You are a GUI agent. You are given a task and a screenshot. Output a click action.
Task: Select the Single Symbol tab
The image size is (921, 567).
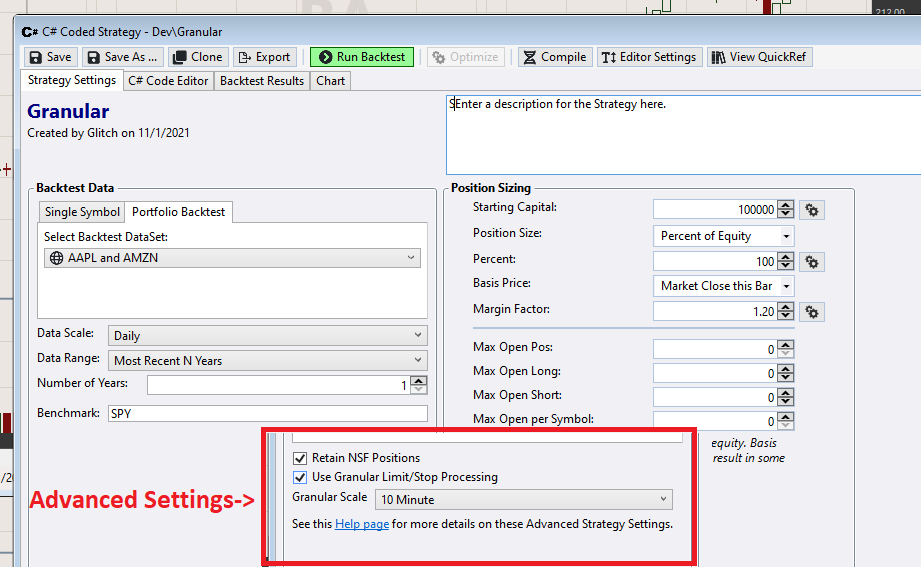pos(82,212)
